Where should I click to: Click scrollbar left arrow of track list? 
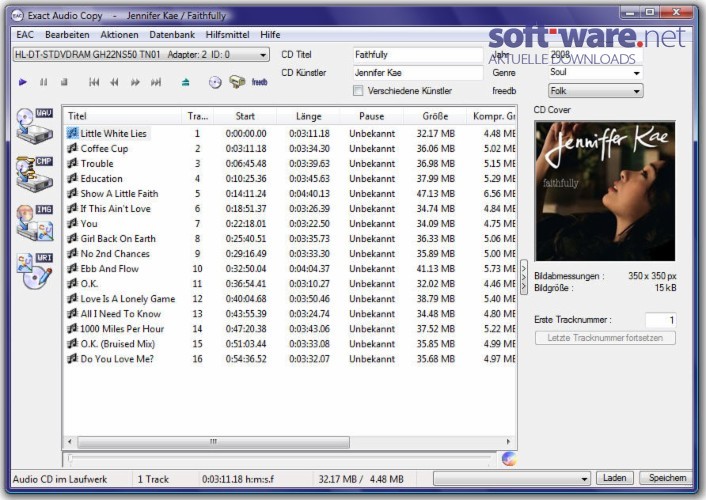coord(70,442)
